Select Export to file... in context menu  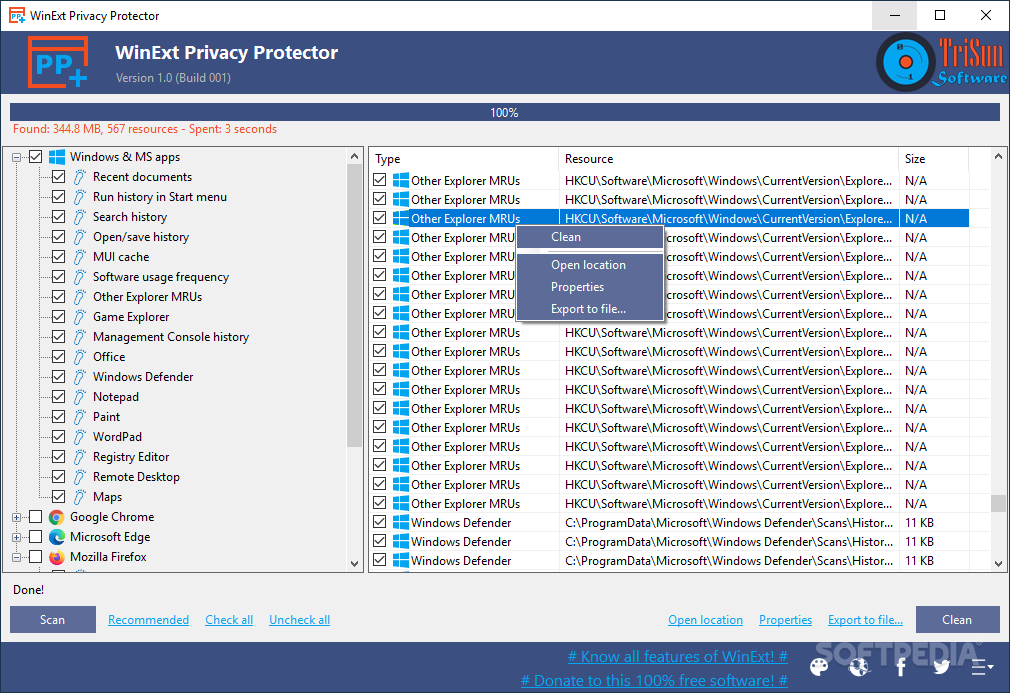click(x=590, y=309)
